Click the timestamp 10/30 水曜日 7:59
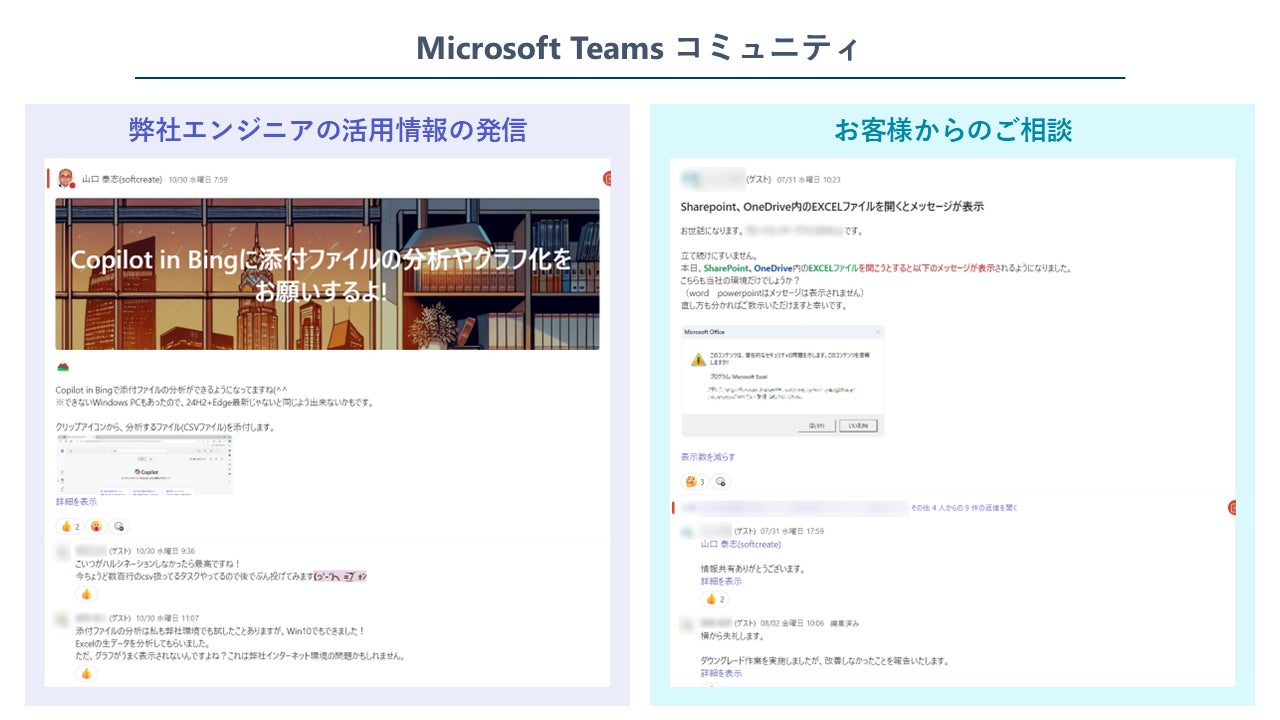 tap(198, 180)
